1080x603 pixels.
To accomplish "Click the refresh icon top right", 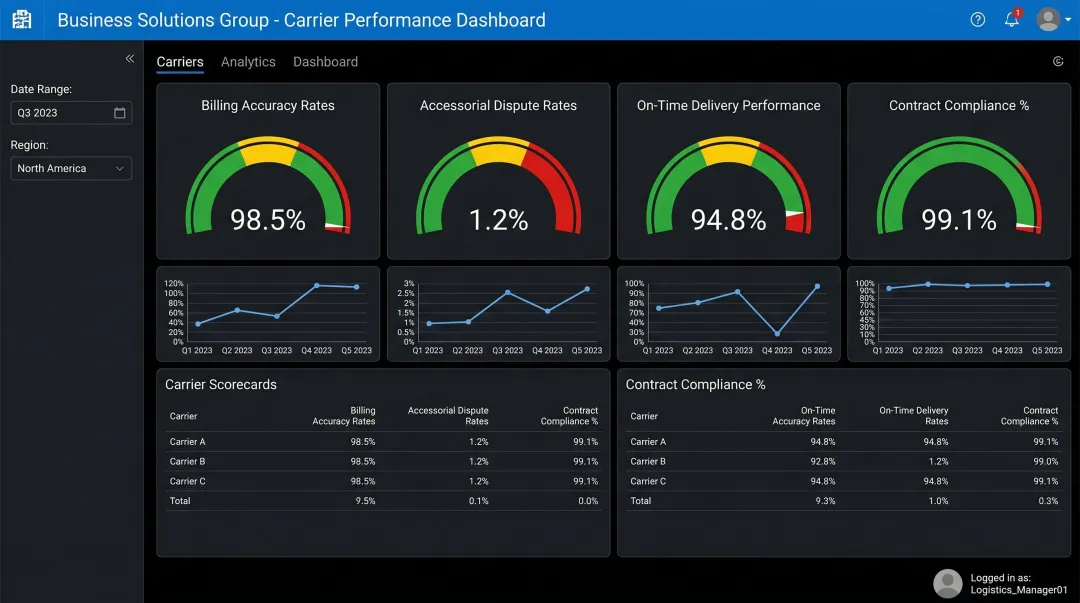I will [x=1058, y=61].
